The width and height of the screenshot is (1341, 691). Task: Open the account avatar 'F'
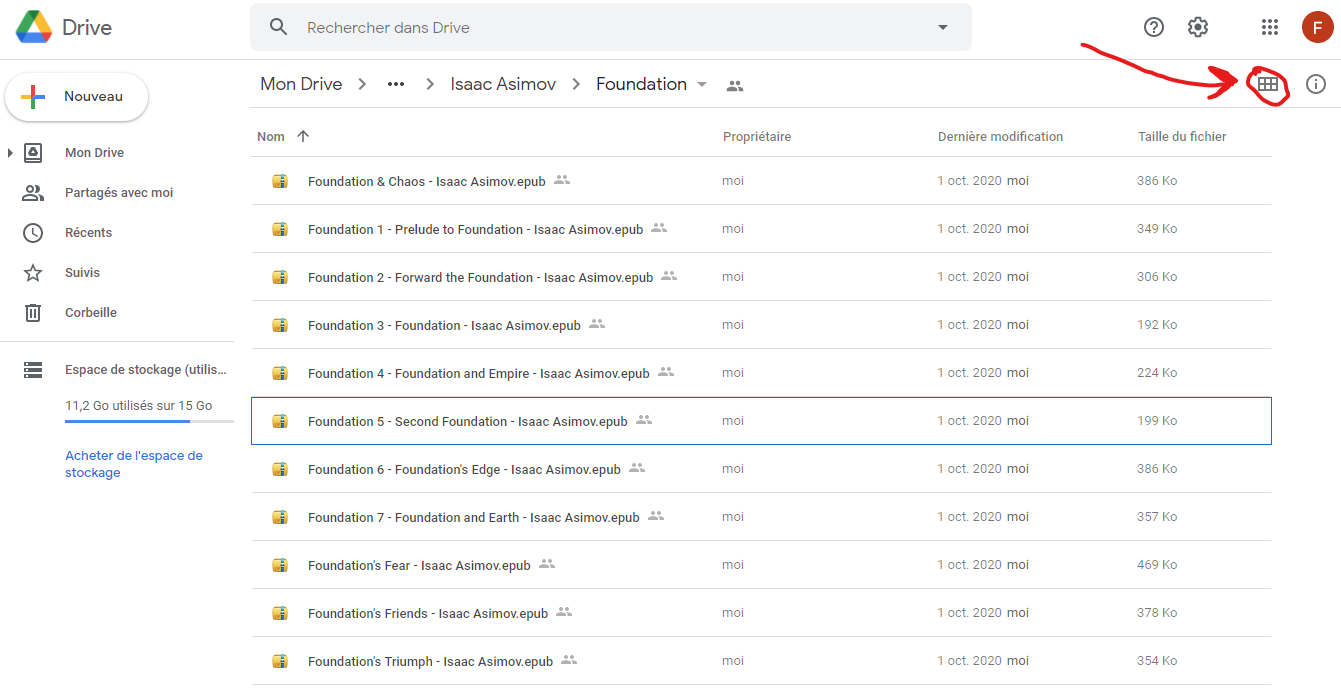click(x=1317, y=27)
